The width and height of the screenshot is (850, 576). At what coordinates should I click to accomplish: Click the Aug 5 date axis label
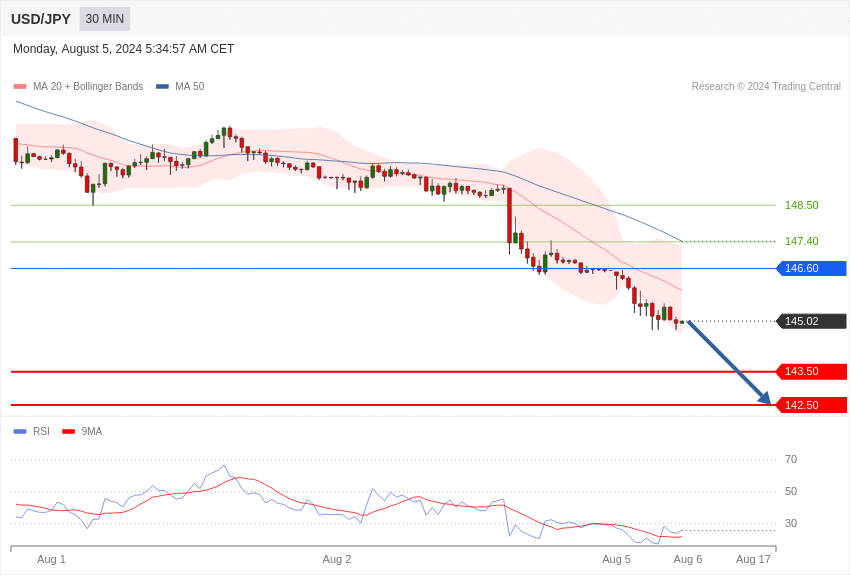pyautogui.click(x=616, y=559)
